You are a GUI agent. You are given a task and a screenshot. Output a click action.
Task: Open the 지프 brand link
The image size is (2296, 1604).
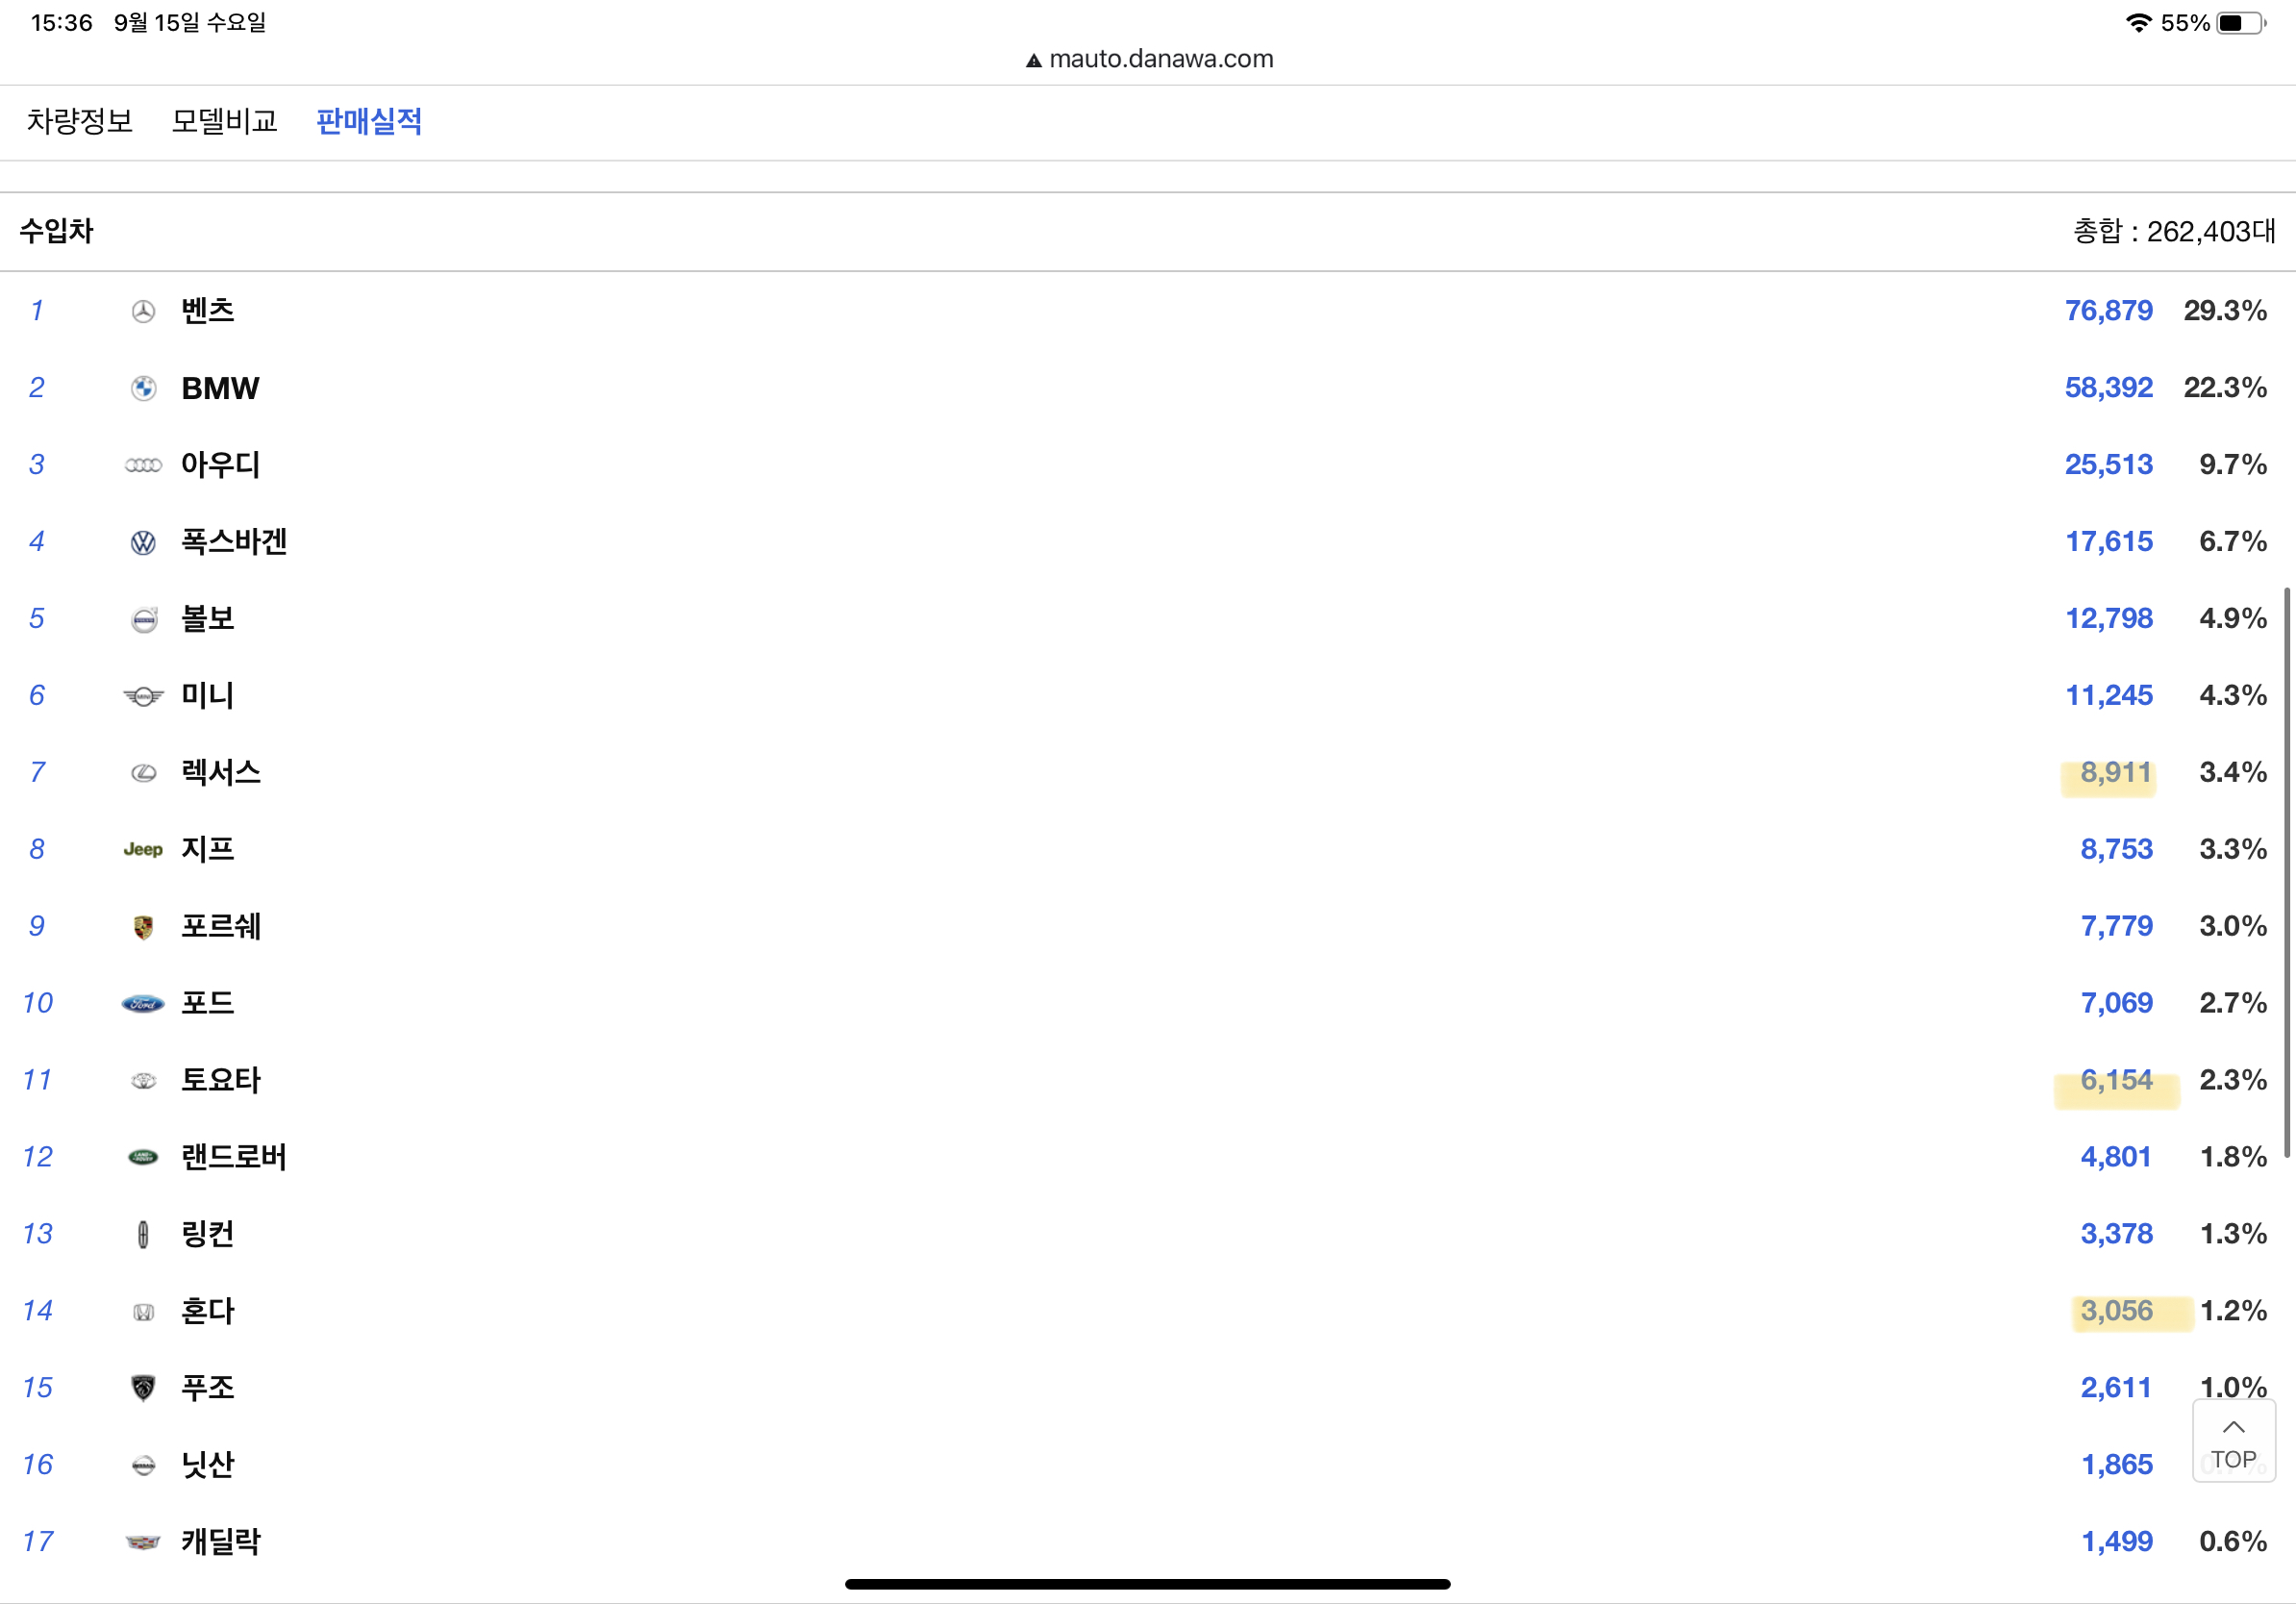click(208, 849)
